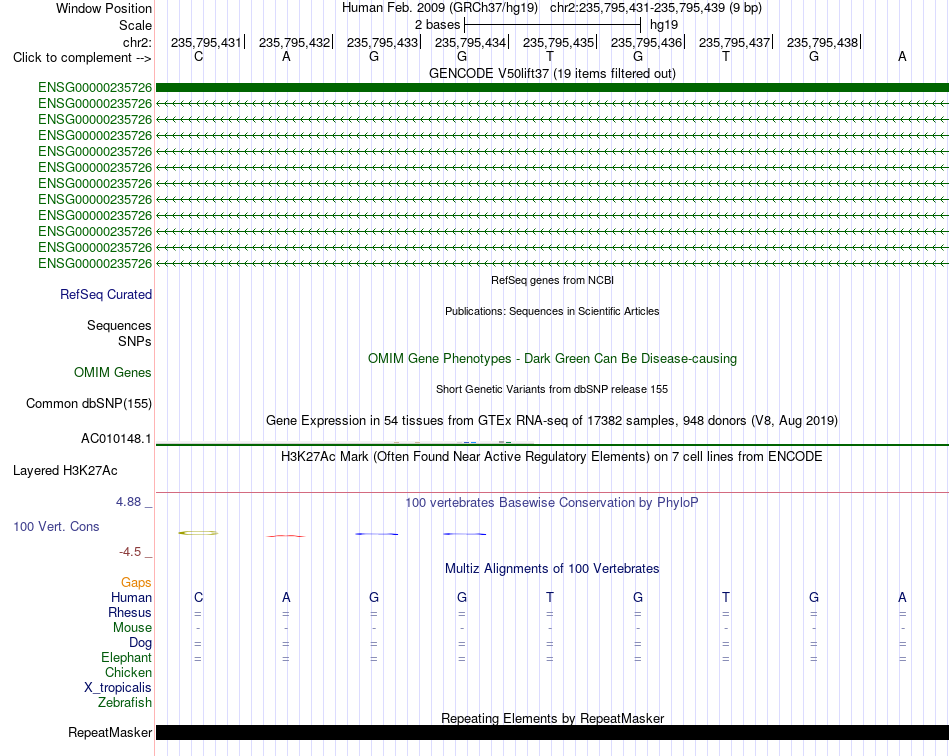The image size is (950, 756).
Task: Select the Elephant species label
Action: 127,658
